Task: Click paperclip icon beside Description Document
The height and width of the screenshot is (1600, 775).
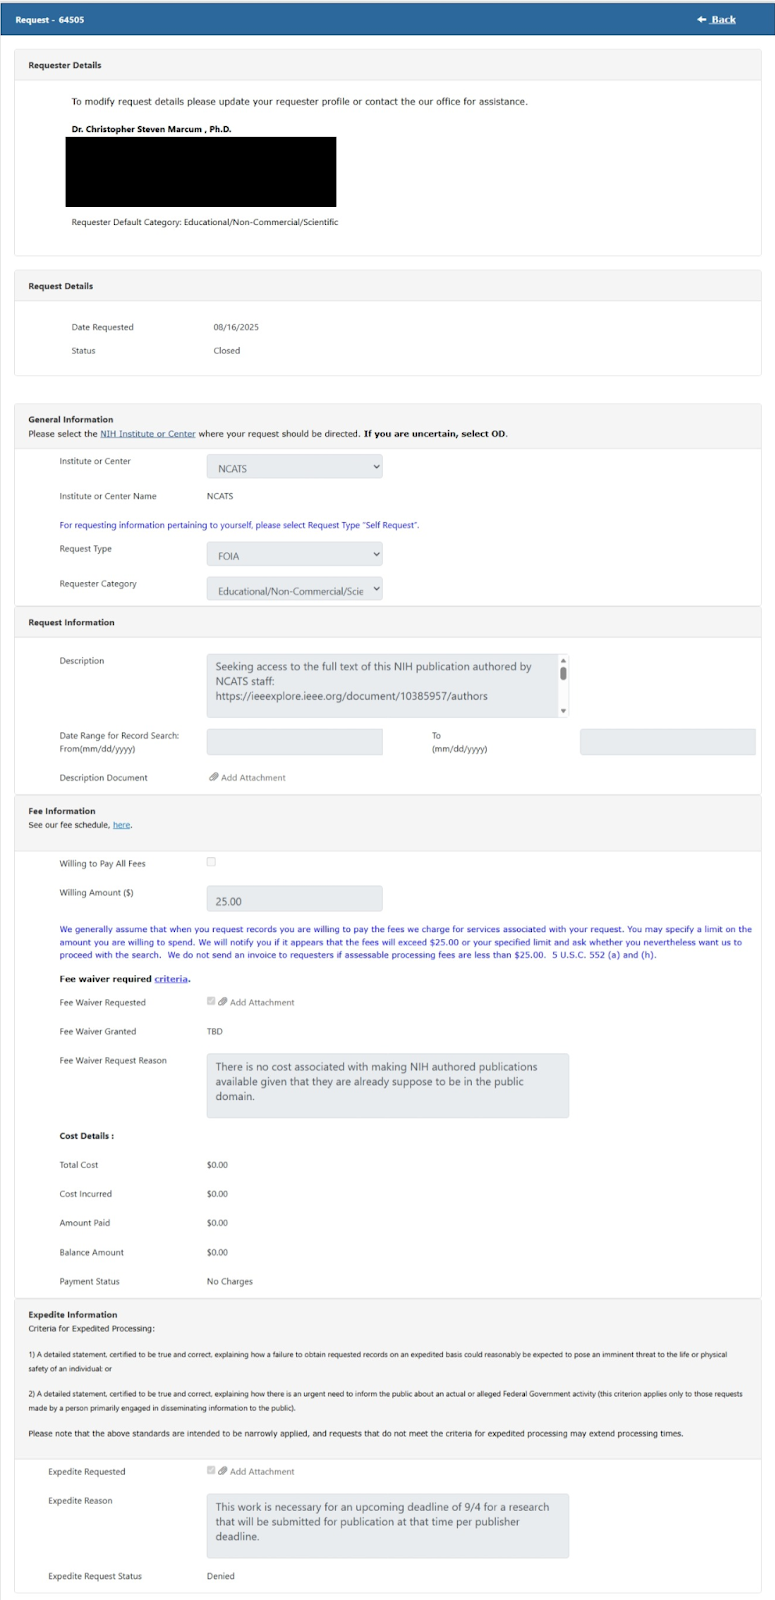Action: tap(214, 777)
